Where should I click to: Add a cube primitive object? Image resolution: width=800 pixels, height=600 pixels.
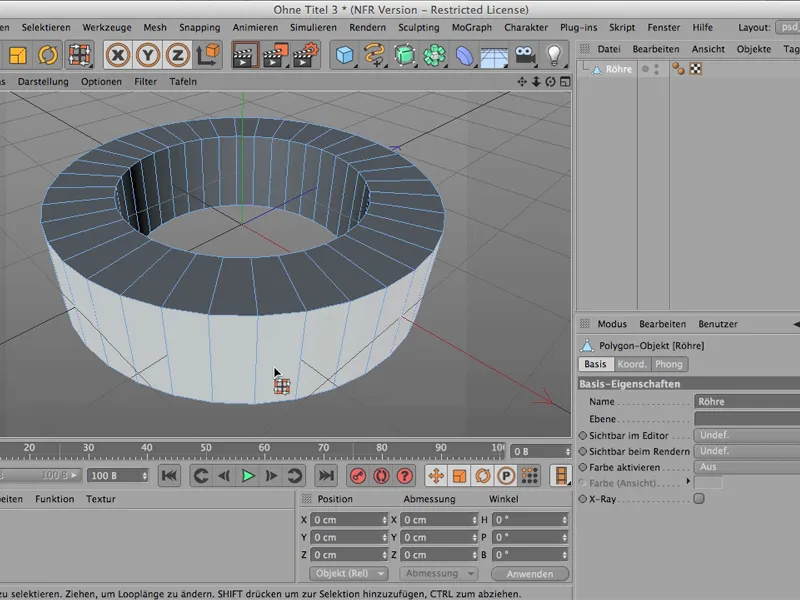[345, 55]
